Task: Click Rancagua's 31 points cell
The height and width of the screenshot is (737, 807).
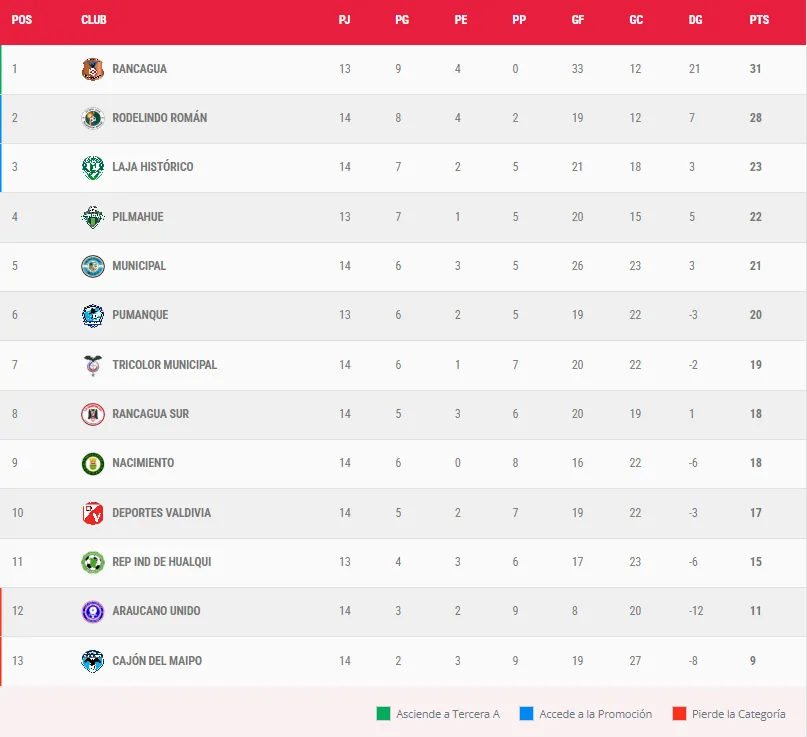Action: (x=755, y=69)
